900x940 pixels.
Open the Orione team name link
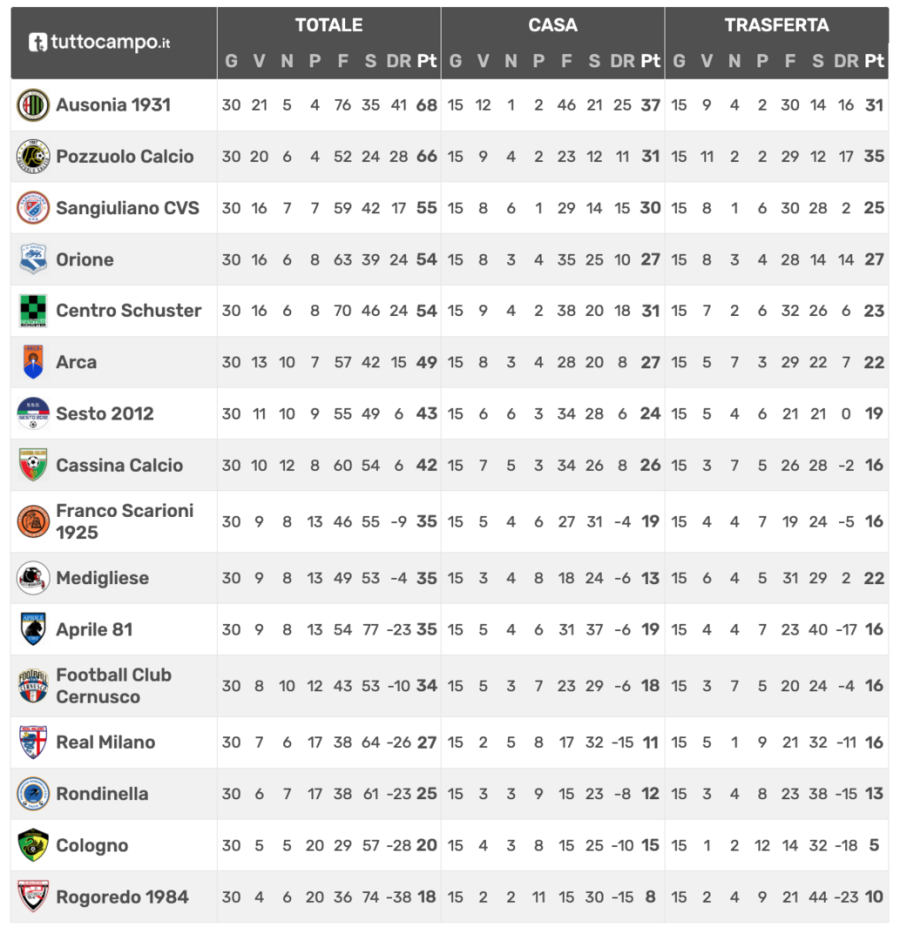[85, 260]
